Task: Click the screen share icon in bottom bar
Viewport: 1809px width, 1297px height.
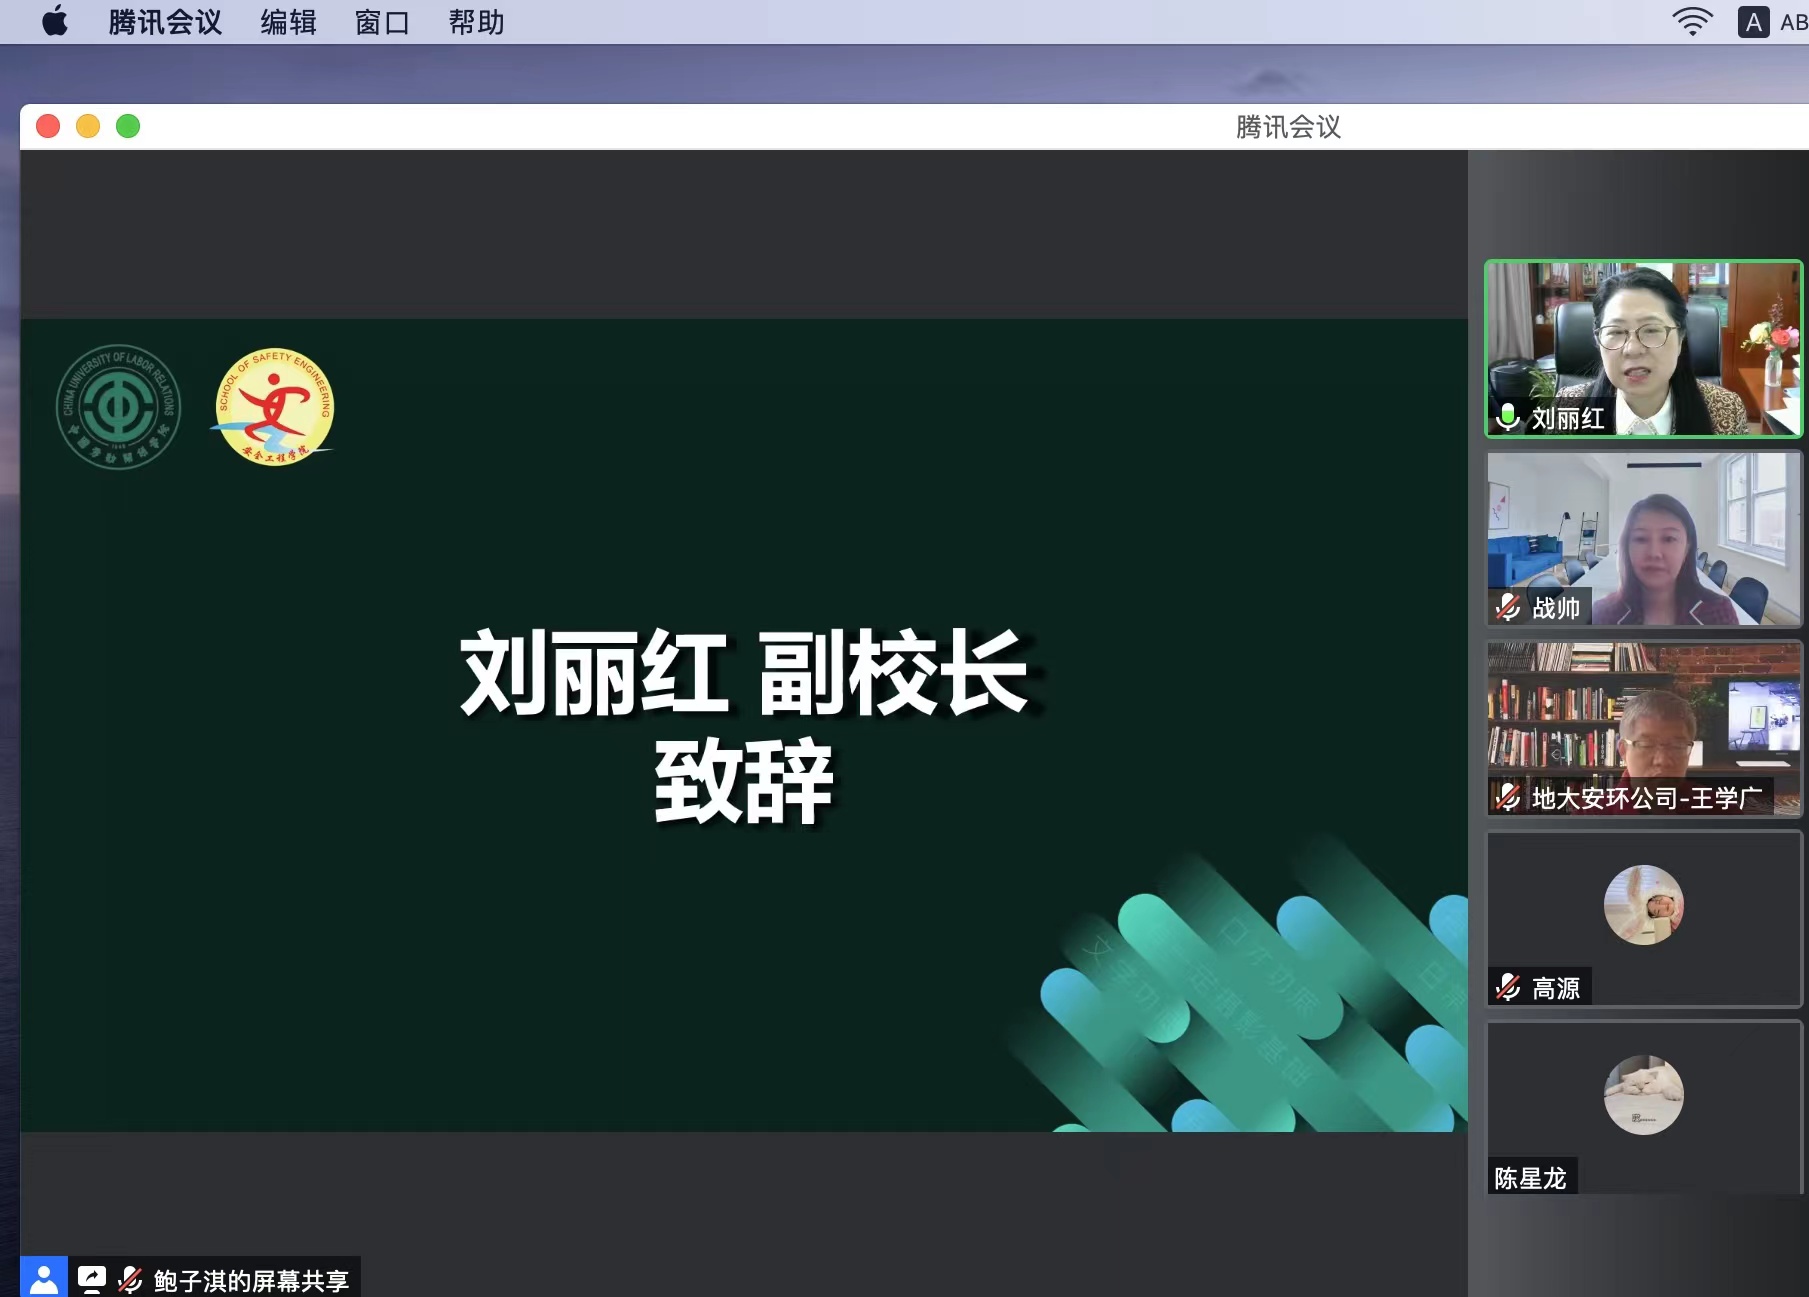Action: [x=92, y=1278]
